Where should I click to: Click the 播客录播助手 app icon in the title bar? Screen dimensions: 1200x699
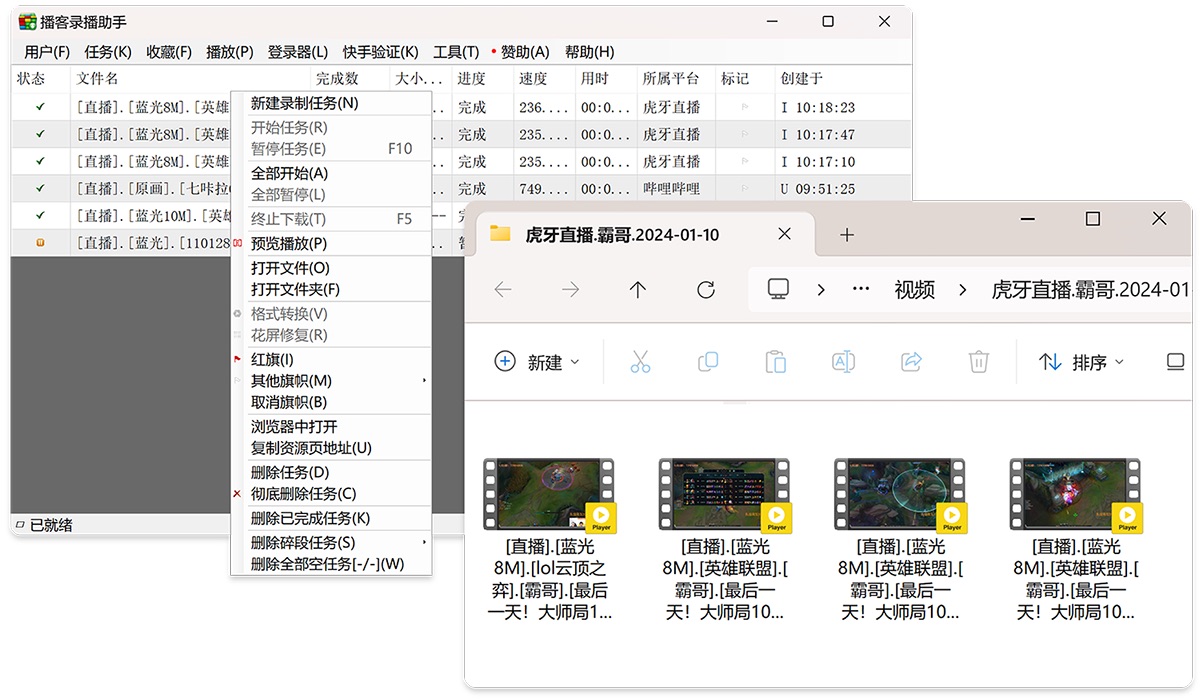[x=28, y=21]
